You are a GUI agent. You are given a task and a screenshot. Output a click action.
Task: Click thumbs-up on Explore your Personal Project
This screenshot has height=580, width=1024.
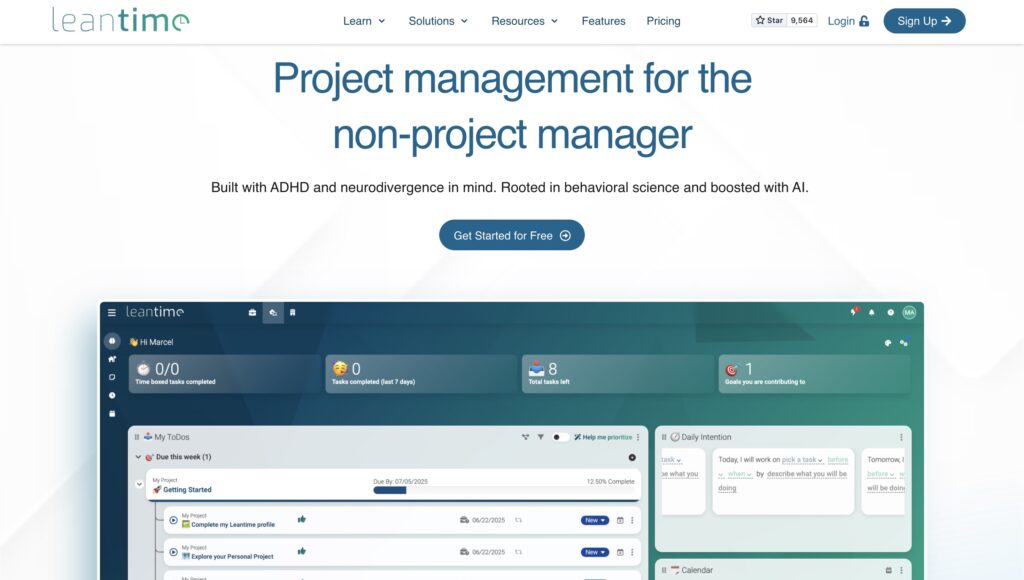[302, 551]
